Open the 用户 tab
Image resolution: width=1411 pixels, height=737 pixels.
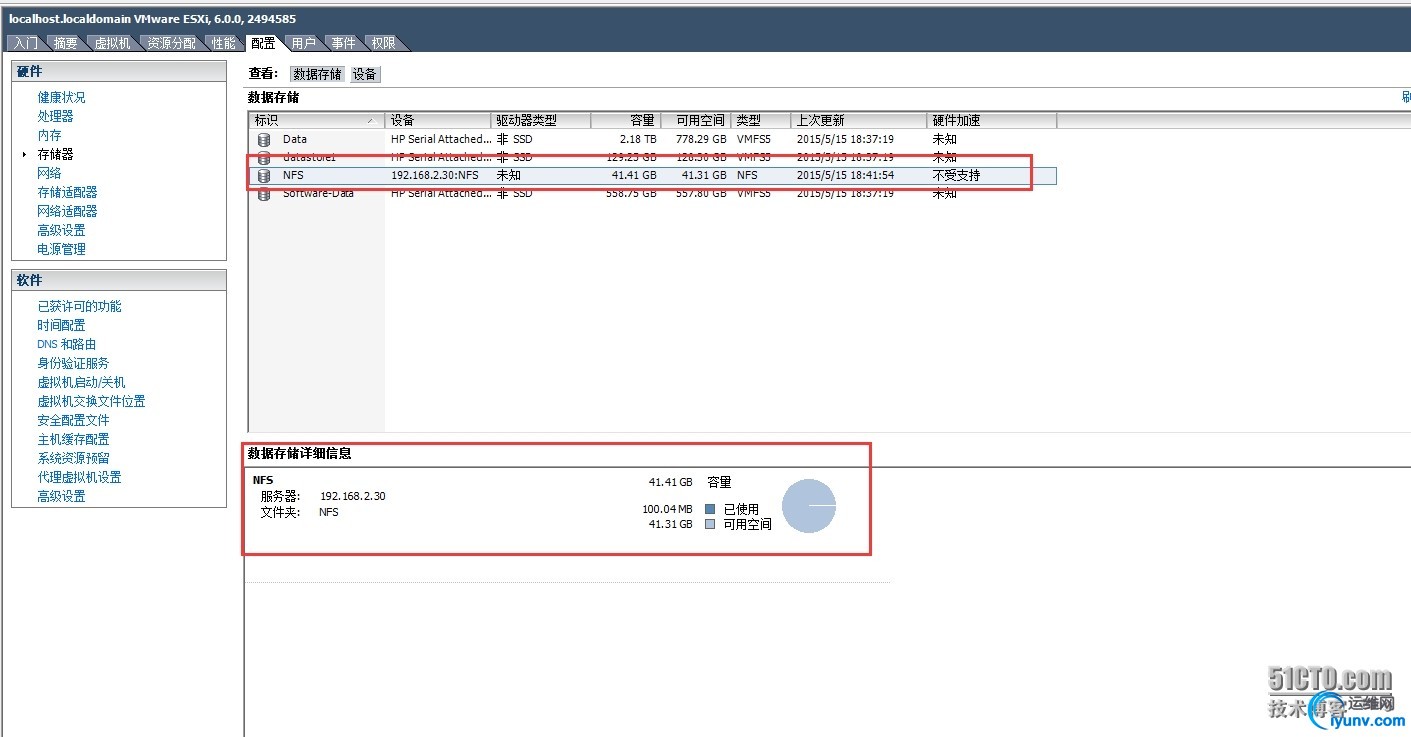[x=304, y=43]
